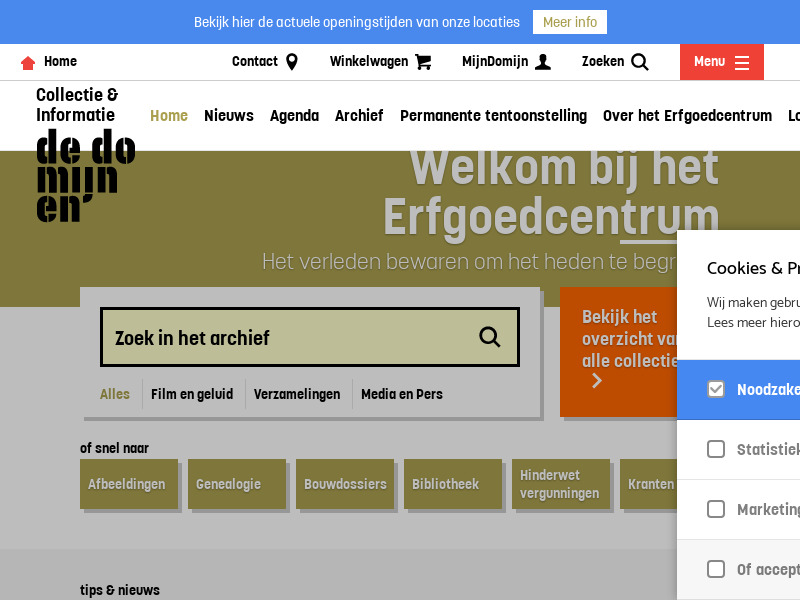800x600 pixels.
Task: Click the search magnifier in the archive search bar
Action: (x=489, y=337)
